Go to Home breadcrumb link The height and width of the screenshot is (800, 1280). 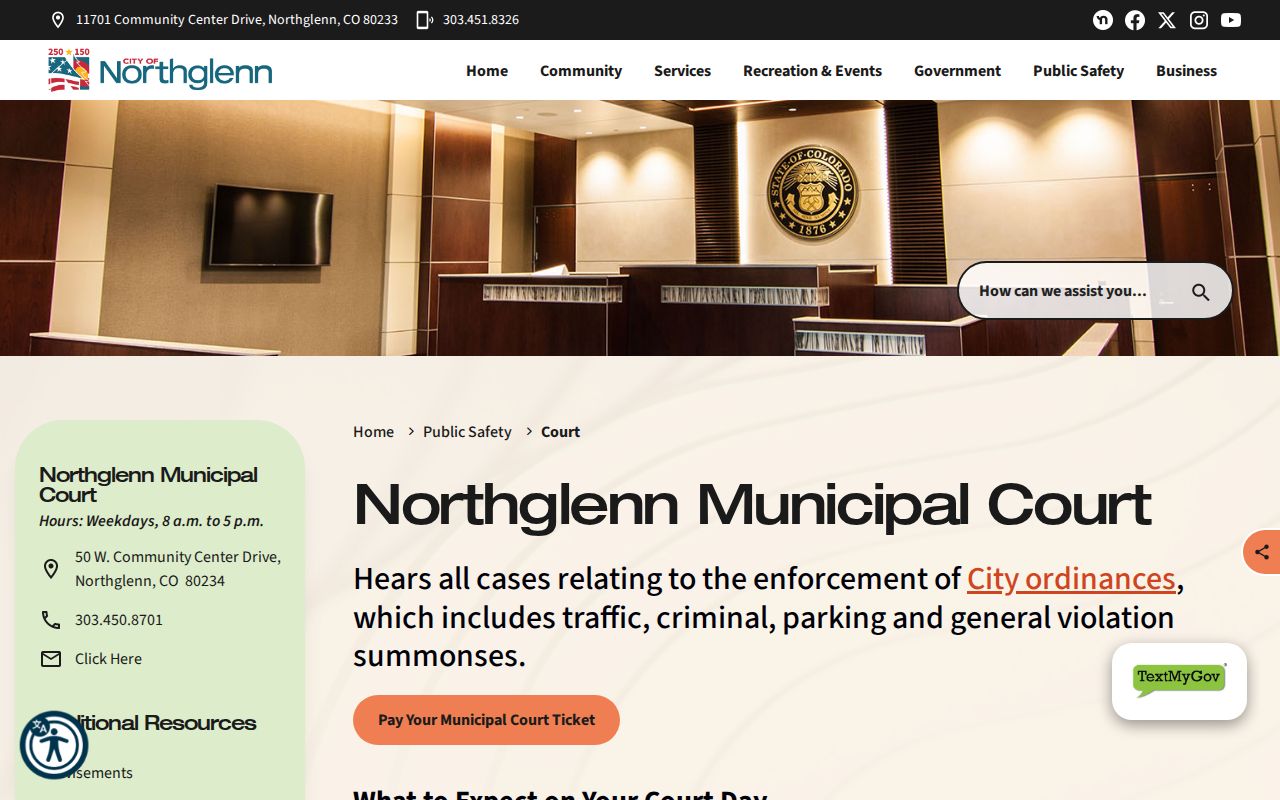pyautogui.click(x=373, y=432)
